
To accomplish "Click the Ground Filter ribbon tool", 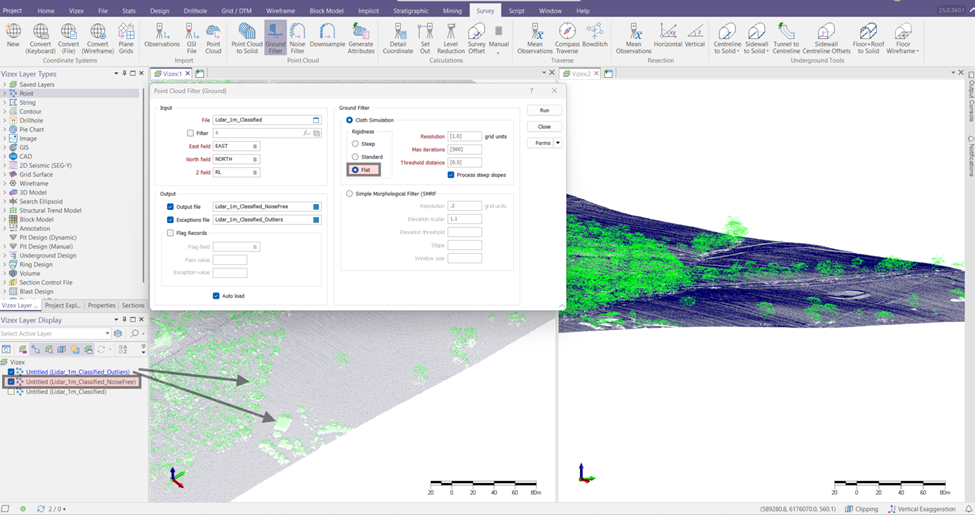I will point(275,38).
